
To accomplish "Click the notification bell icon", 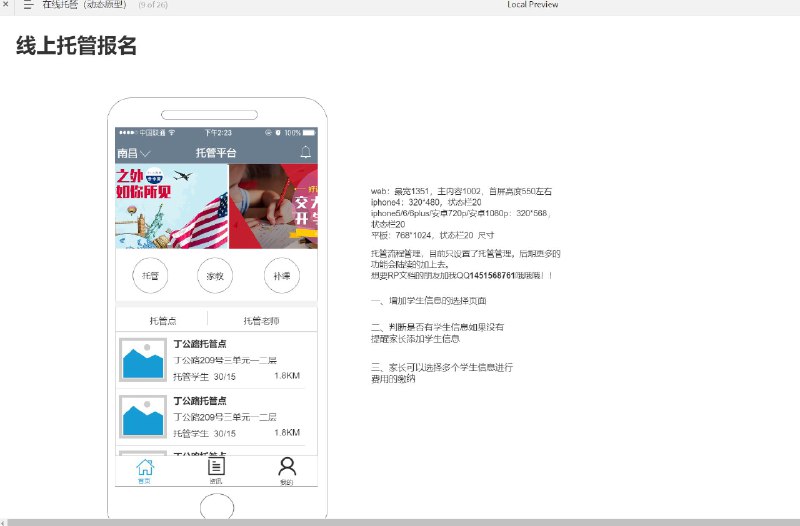I will [305, 152].
